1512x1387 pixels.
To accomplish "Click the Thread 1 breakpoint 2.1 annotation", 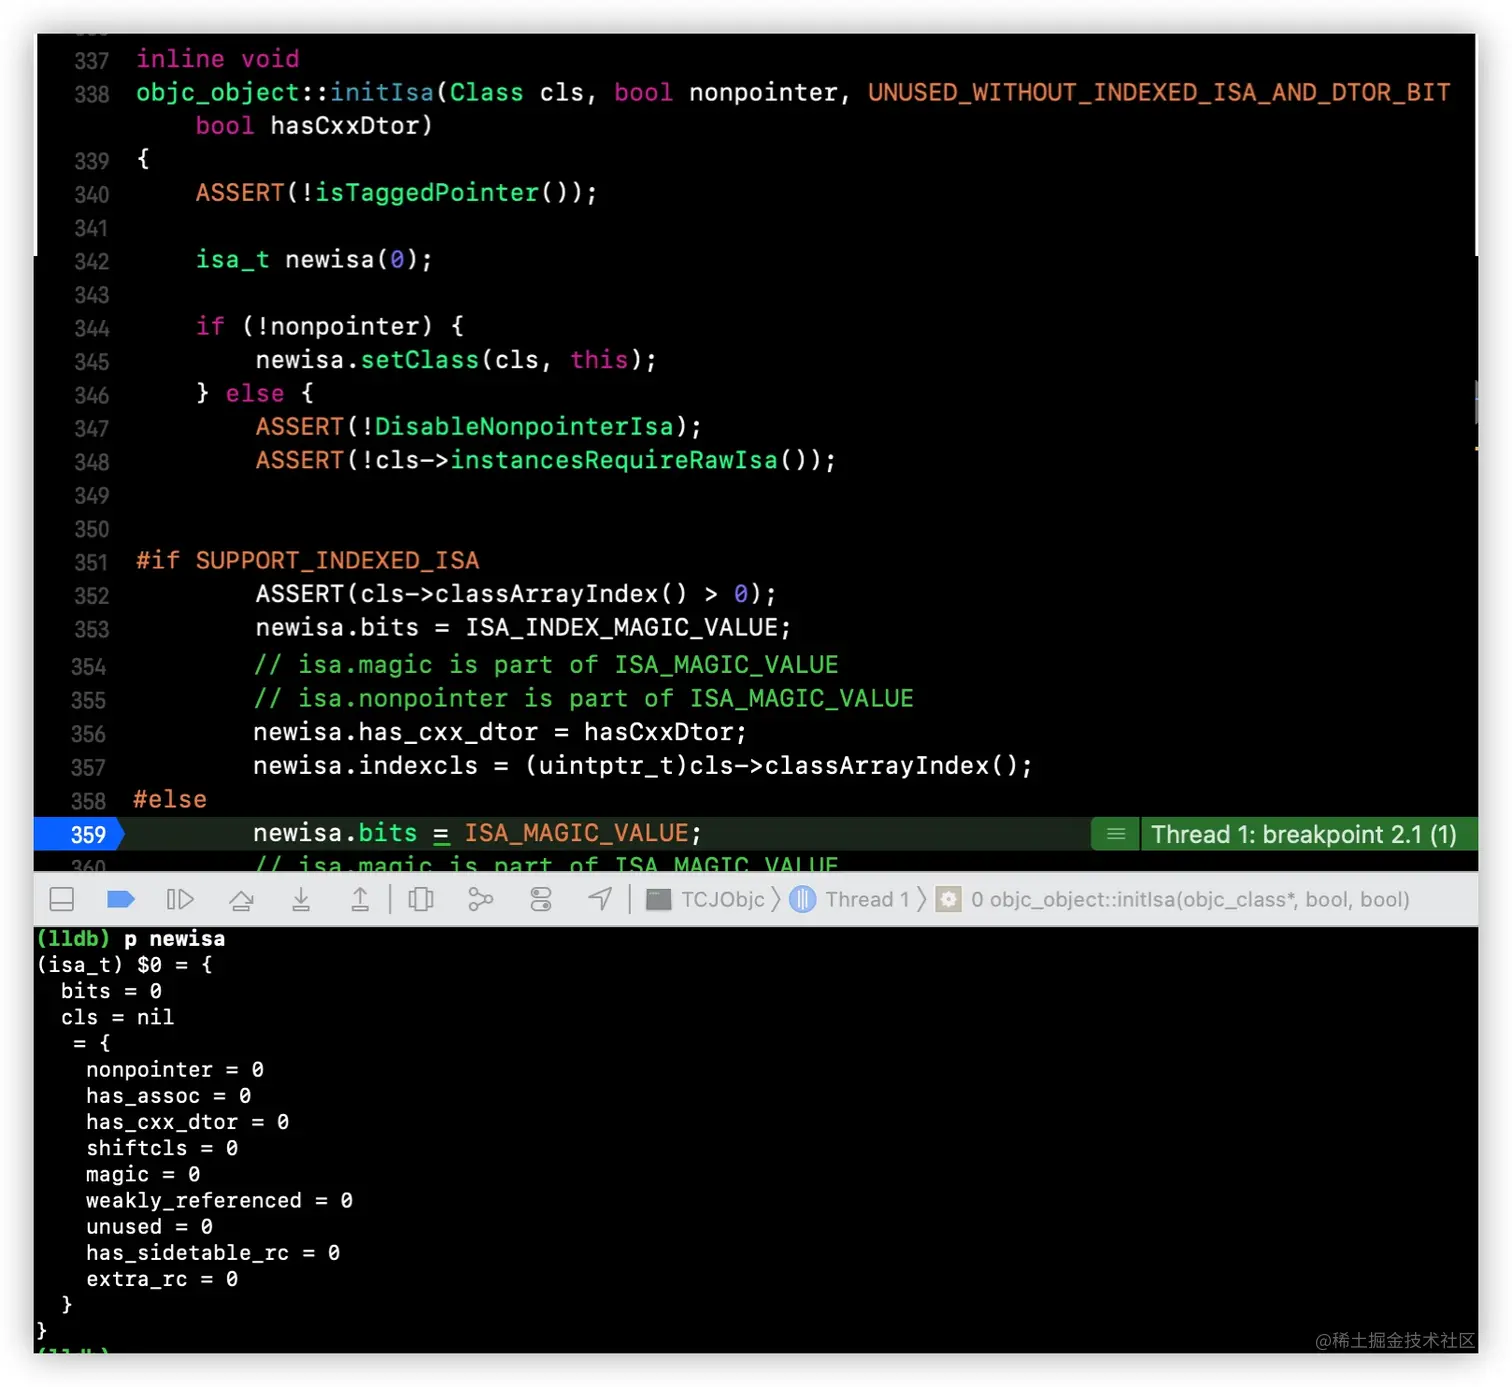I will [1303, 834].
